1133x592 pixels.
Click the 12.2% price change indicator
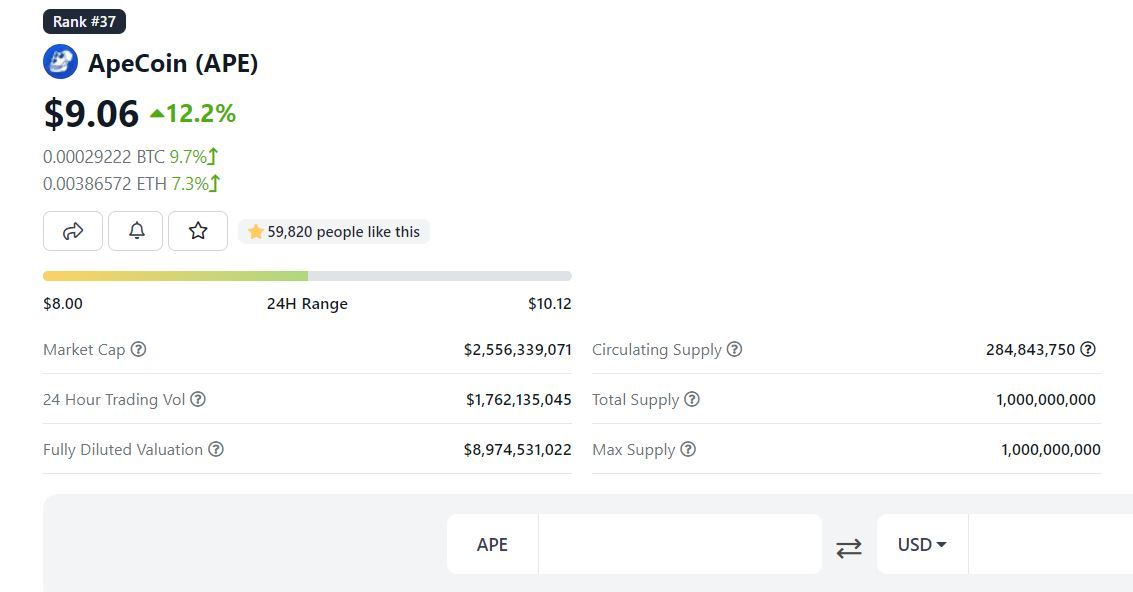coord(193,114)
